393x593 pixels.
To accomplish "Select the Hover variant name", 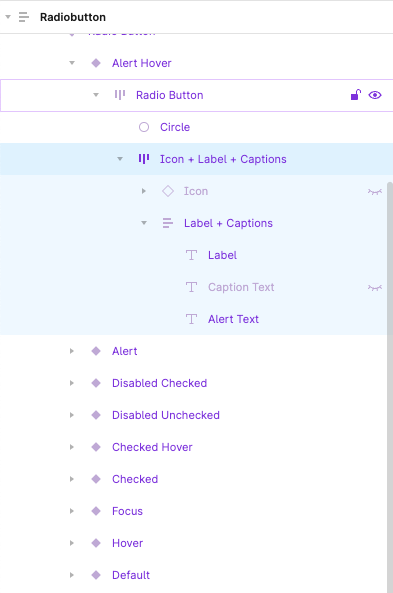I will pos(127,543).
